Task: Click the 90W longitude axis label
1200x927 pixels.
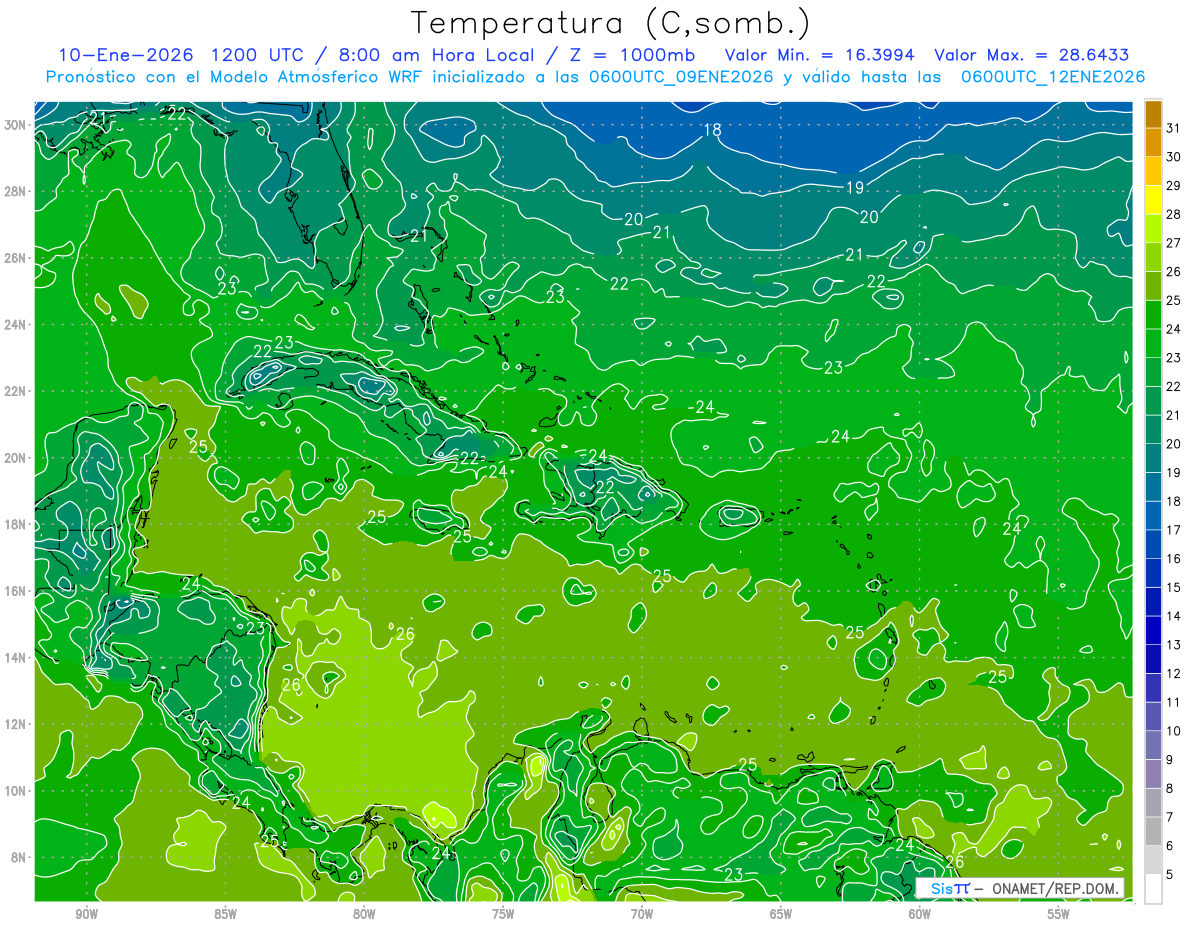Action: click(x=87, y=914)
